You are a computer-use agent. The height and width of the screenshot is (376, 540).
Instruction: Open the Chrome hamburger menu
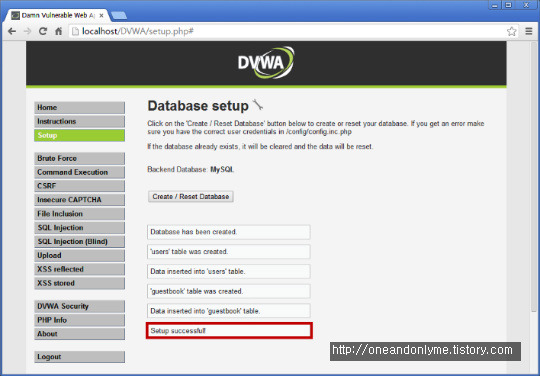pos(529,31)
